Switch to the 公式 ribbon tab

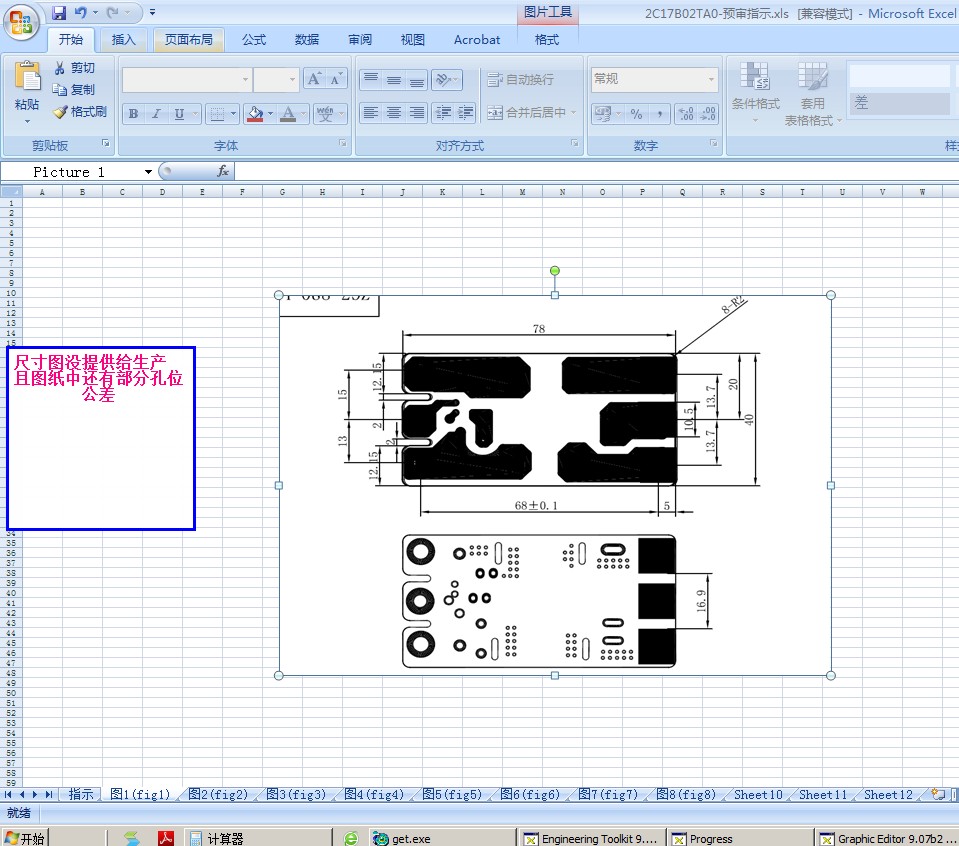pos(254,40)
